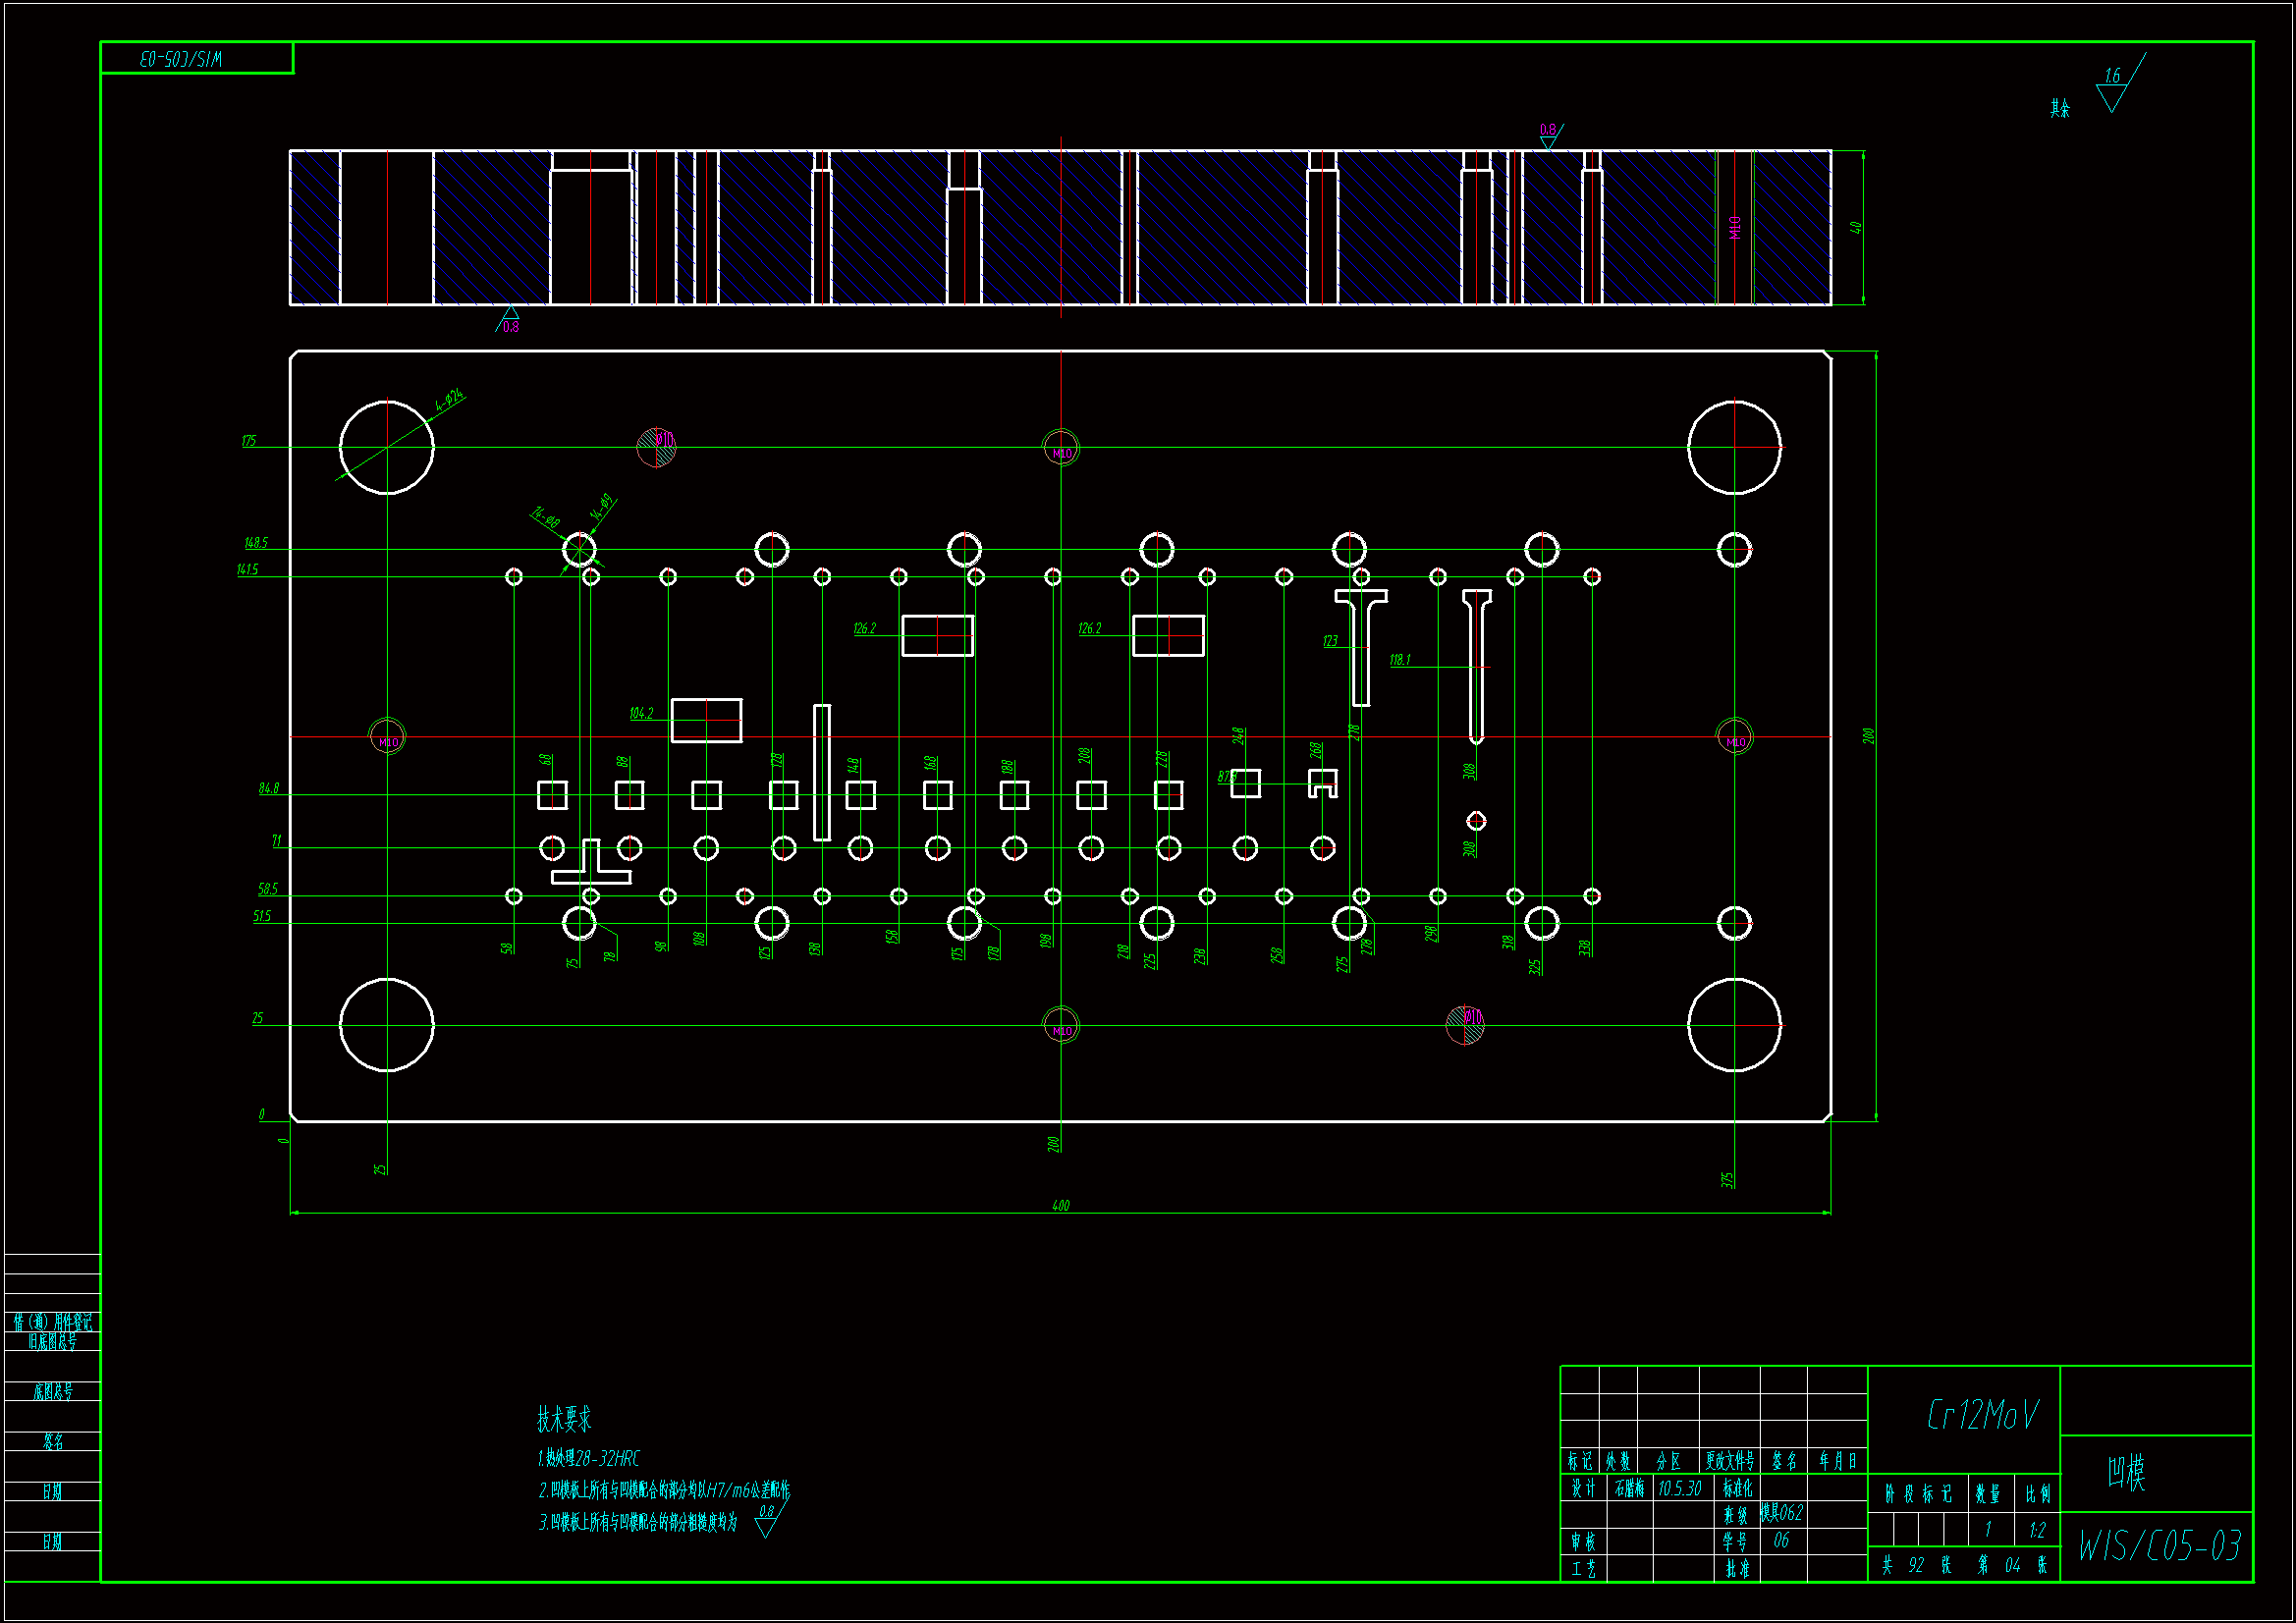The image size is (2296, 1623).
Task: Click the top-left large guide pin hole circle
Action: click(386, 447)
